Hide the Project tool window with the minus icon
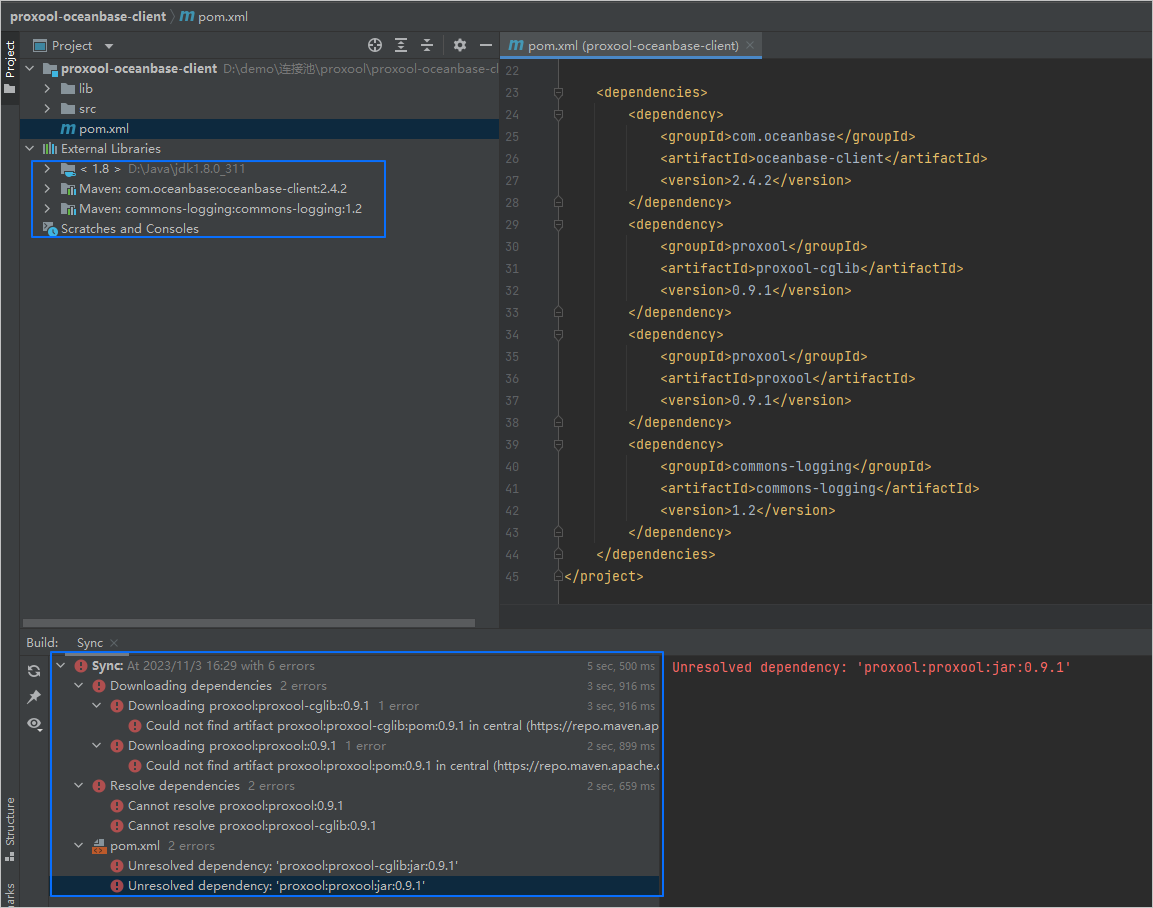The image size is (1153, 908). click(x=486, y=45)
